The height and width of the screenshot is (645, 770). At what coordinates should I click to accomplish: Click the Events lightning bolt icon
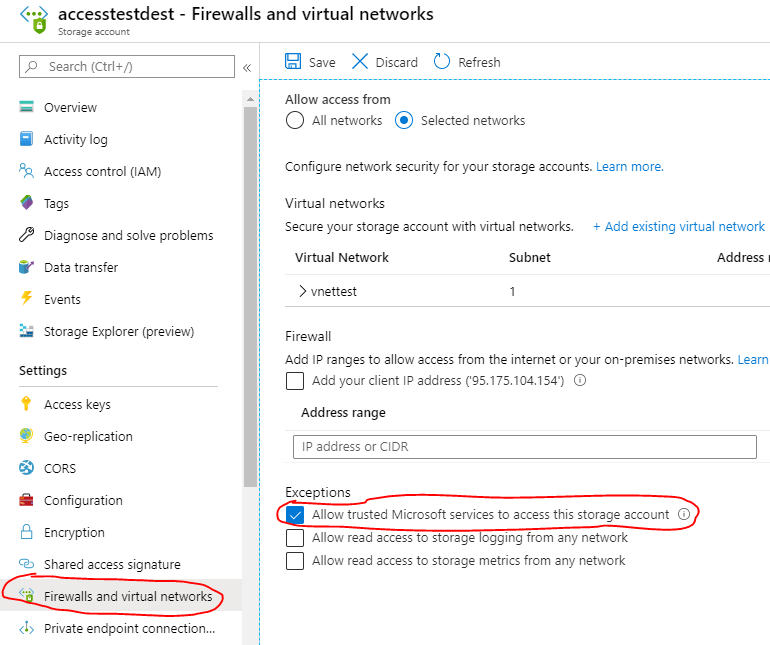[x=26, y=299]
